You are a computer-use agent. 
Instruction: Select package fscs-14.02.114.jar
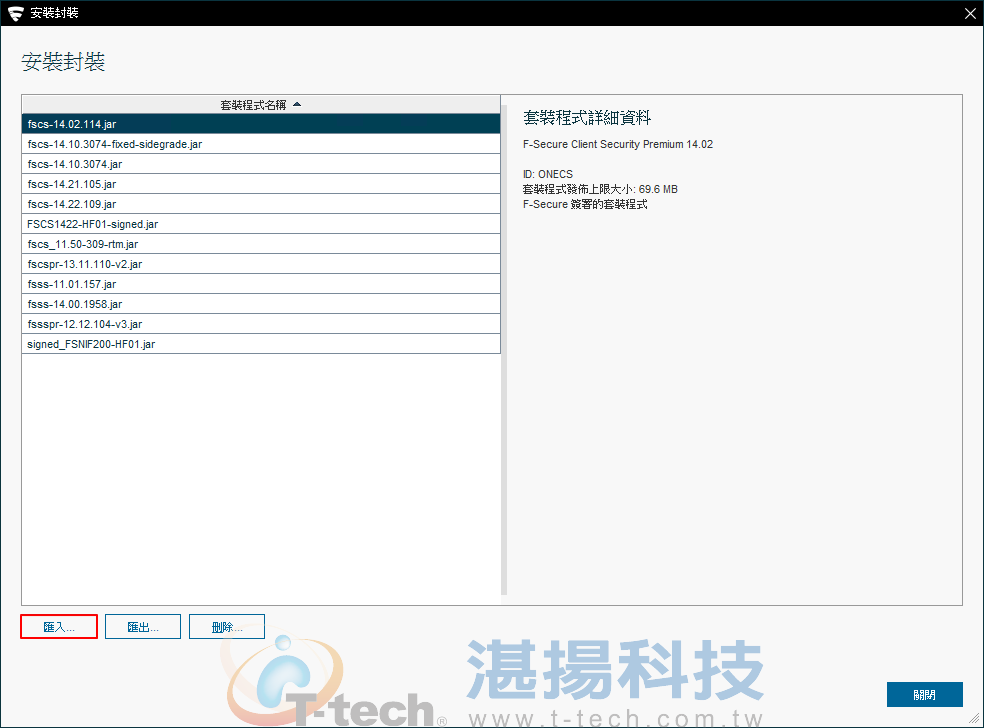click(261, 124)
